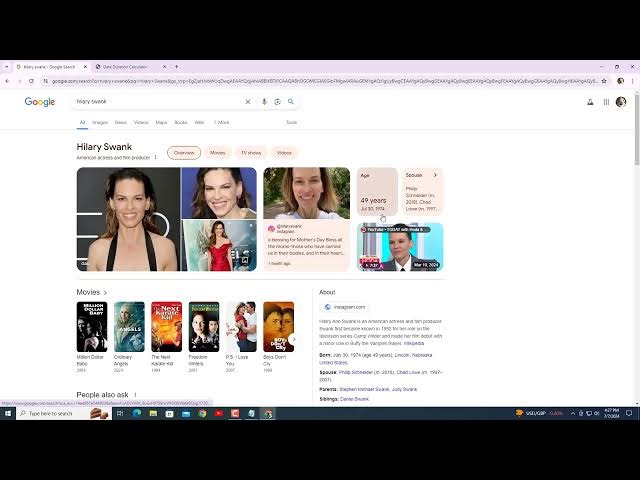Open the More search filters dropdown

pyautogui.click(x=222, y=122)
